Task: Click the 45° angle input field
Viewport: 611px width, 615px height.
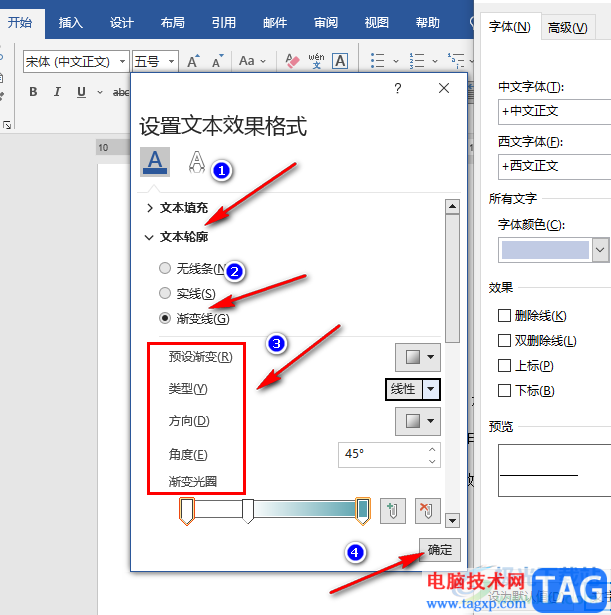Action: pos(382,455)
